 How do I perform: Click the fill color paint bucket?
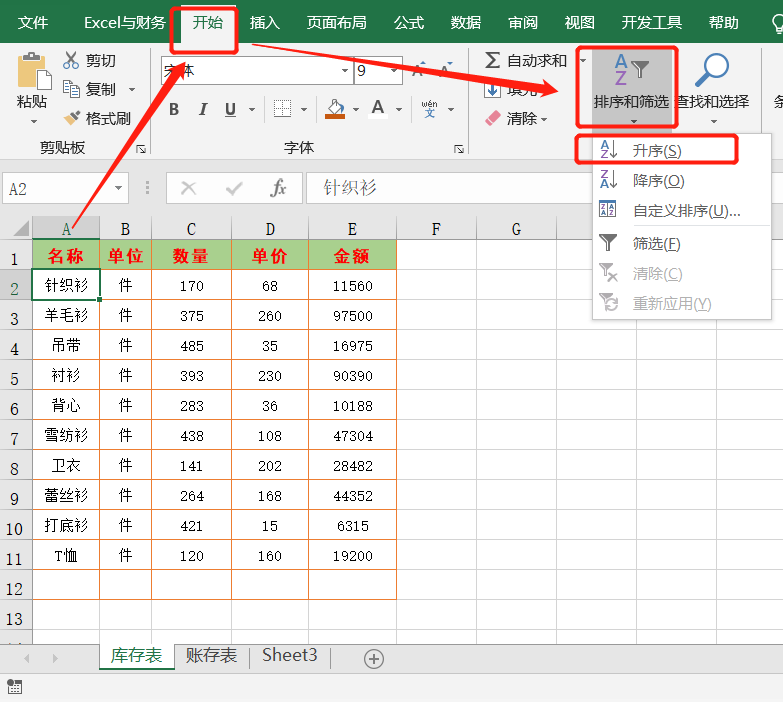(336, 109)
